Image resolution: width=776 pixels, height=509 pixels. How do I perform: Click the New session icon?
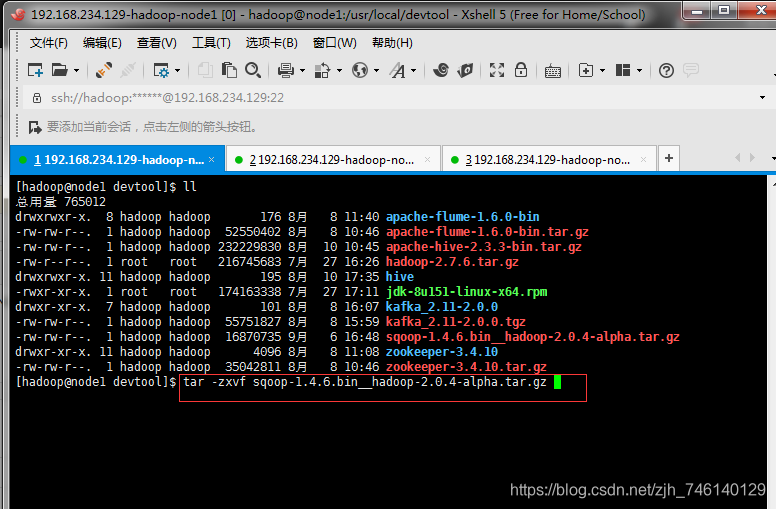(35, 70)
